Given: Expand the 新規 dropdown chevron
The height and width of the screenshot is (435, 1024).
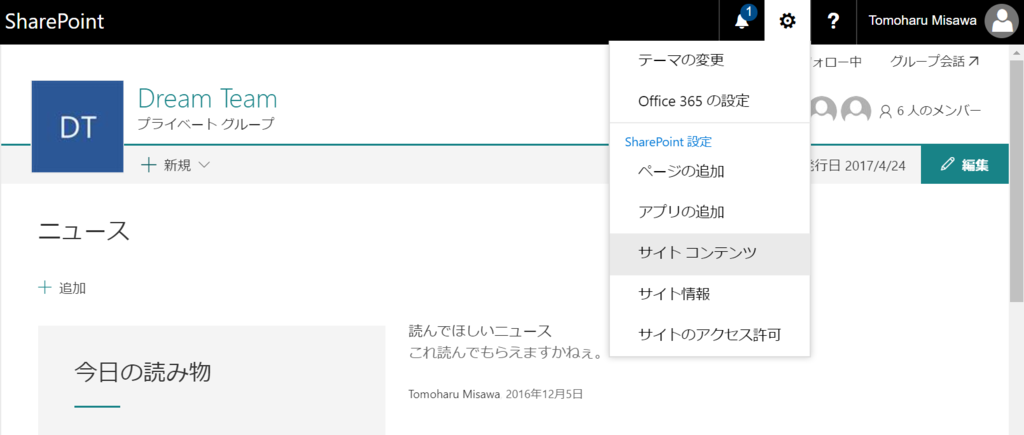Looking at the screenshot, I should click(204, 165).
